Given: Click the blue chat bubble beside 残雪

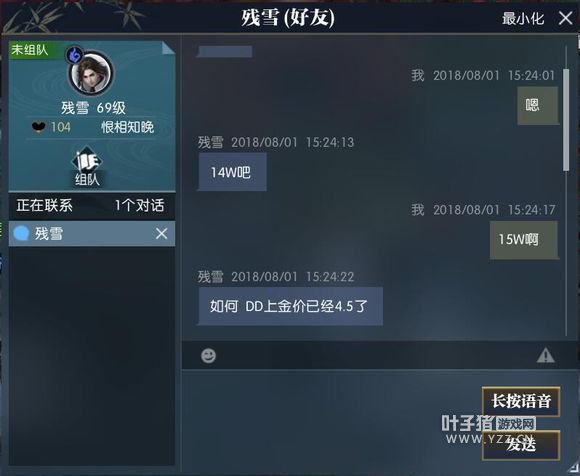Looking at the screenshot, I should pos(21,234).
